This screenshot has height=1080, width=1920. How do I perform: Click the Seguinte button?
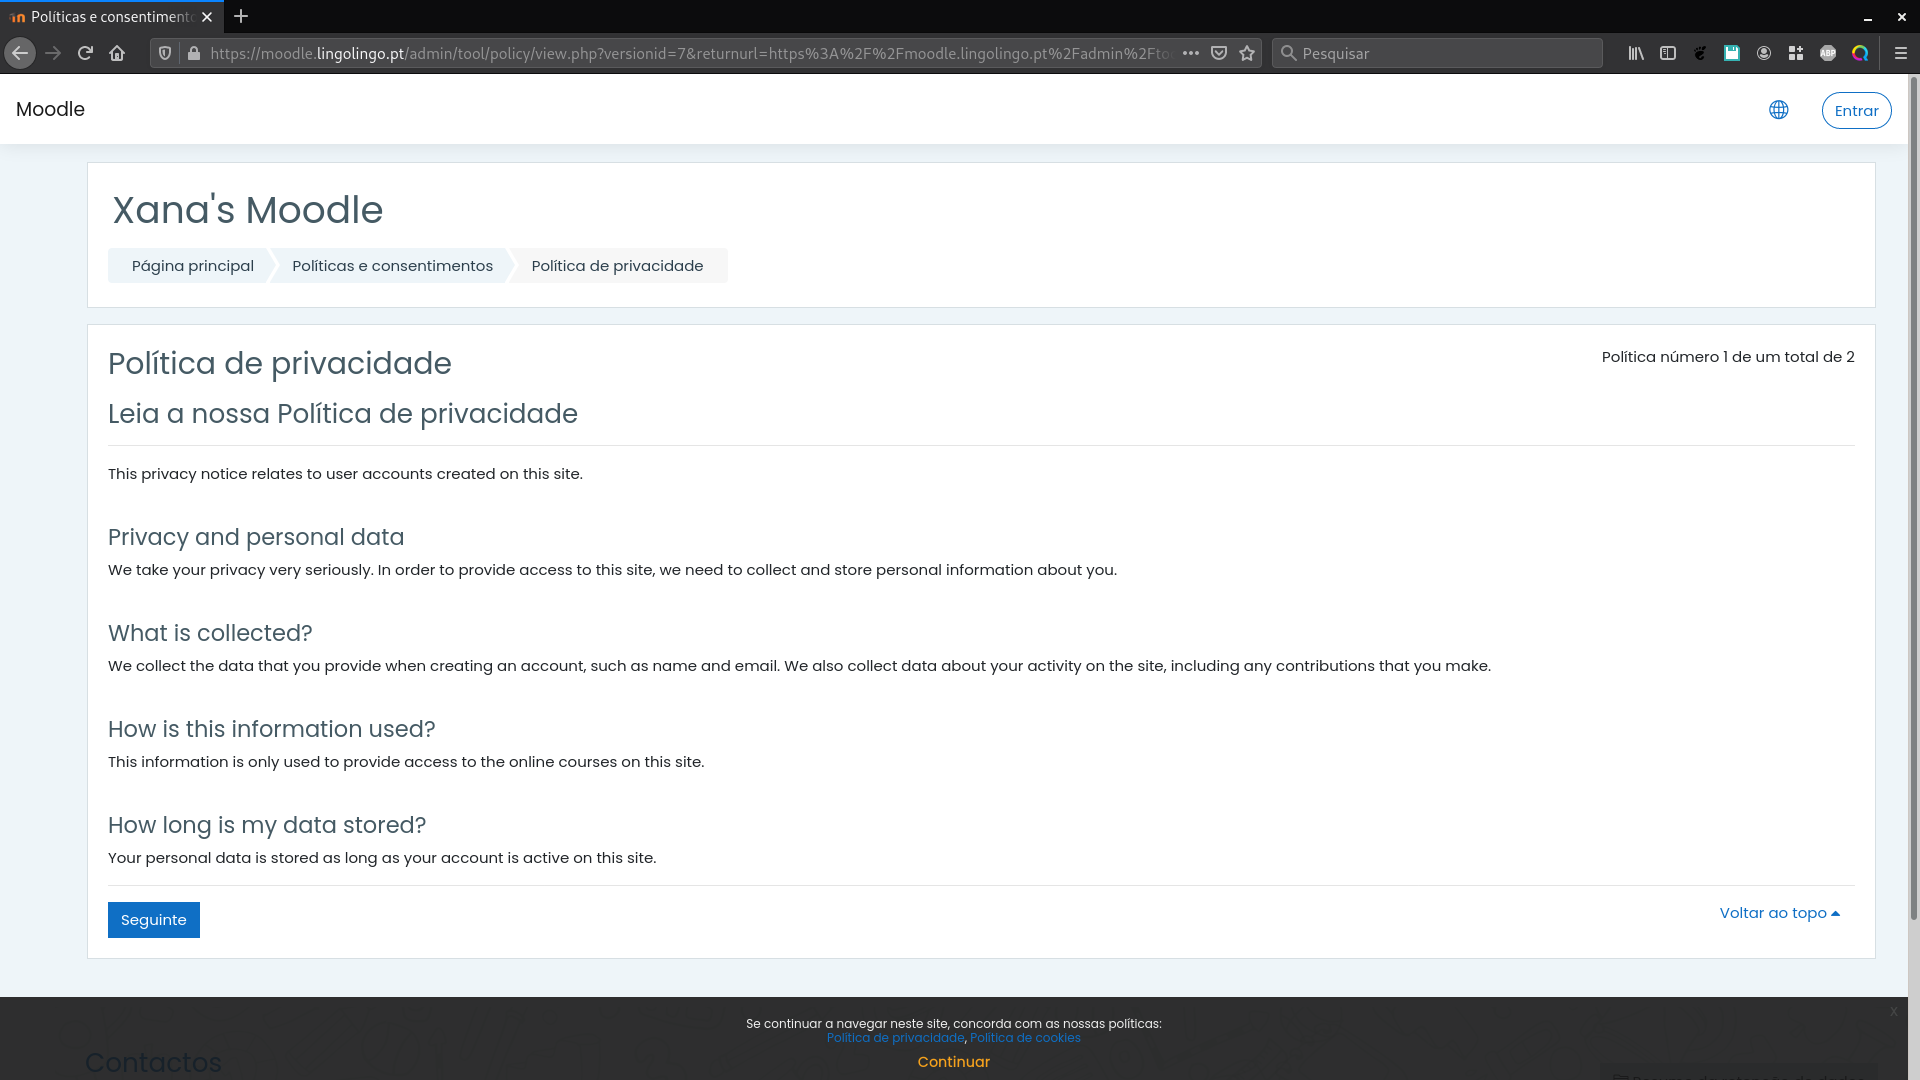154,920
